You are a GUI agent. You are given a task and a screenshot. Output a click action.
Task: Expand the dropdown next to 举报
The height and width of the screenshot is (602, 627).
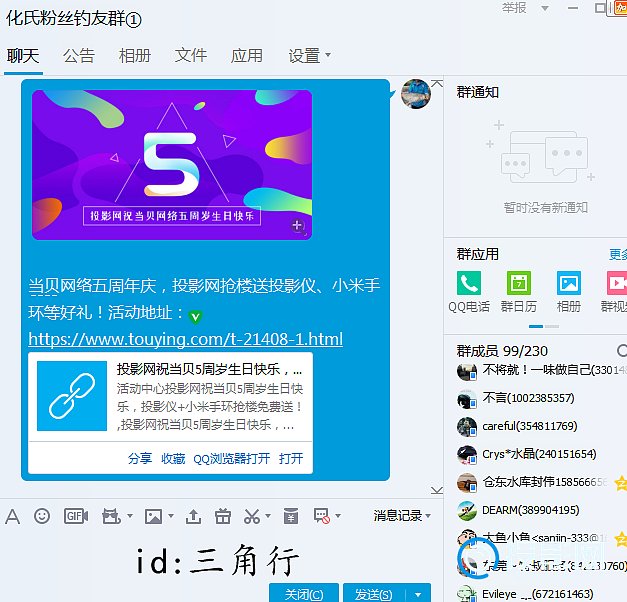point(545,8)
